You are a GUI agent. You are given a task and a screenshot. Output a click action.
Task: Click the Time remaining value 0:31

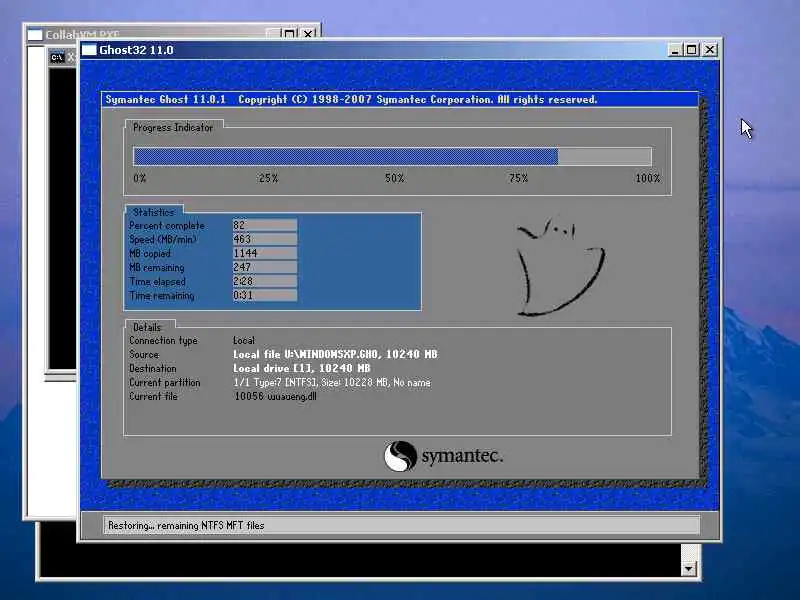click(265, 295)
